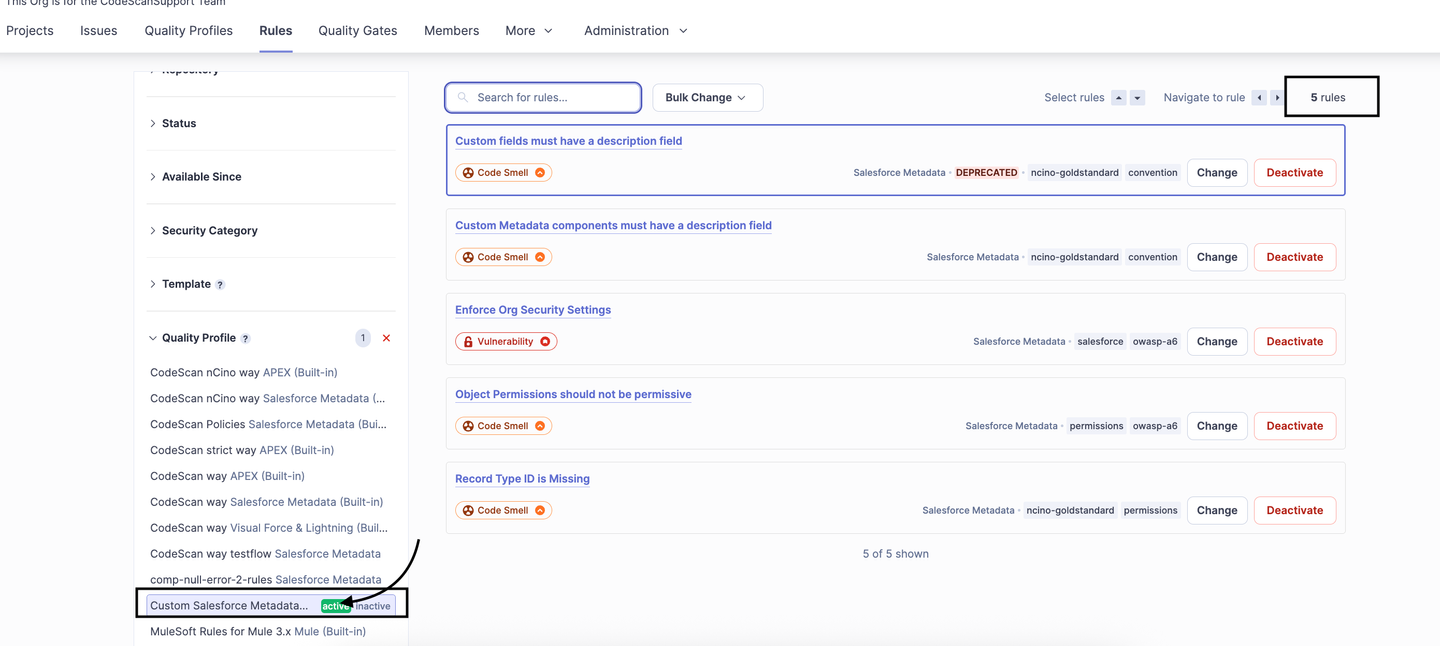The width and height of the screenshot is (1440, 646).
Task: Clear the Quality Profile filter red X
Action: click(x=386, y=338)
